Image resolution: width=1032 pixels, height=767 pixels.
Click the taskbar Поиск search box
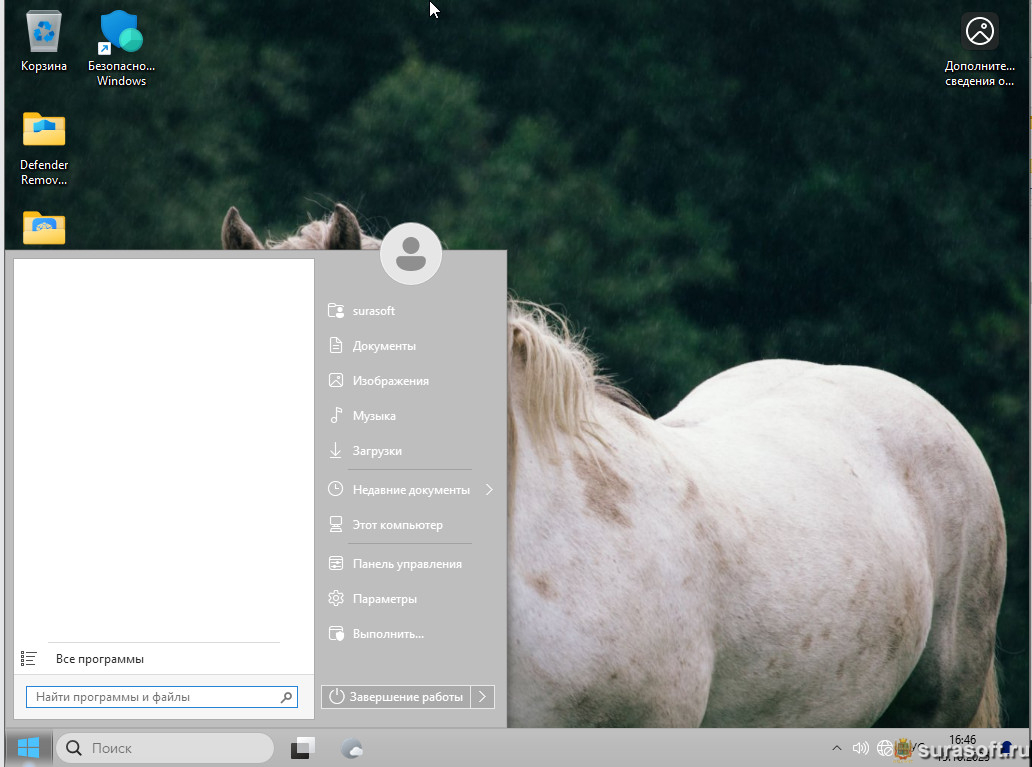(165, 748)
